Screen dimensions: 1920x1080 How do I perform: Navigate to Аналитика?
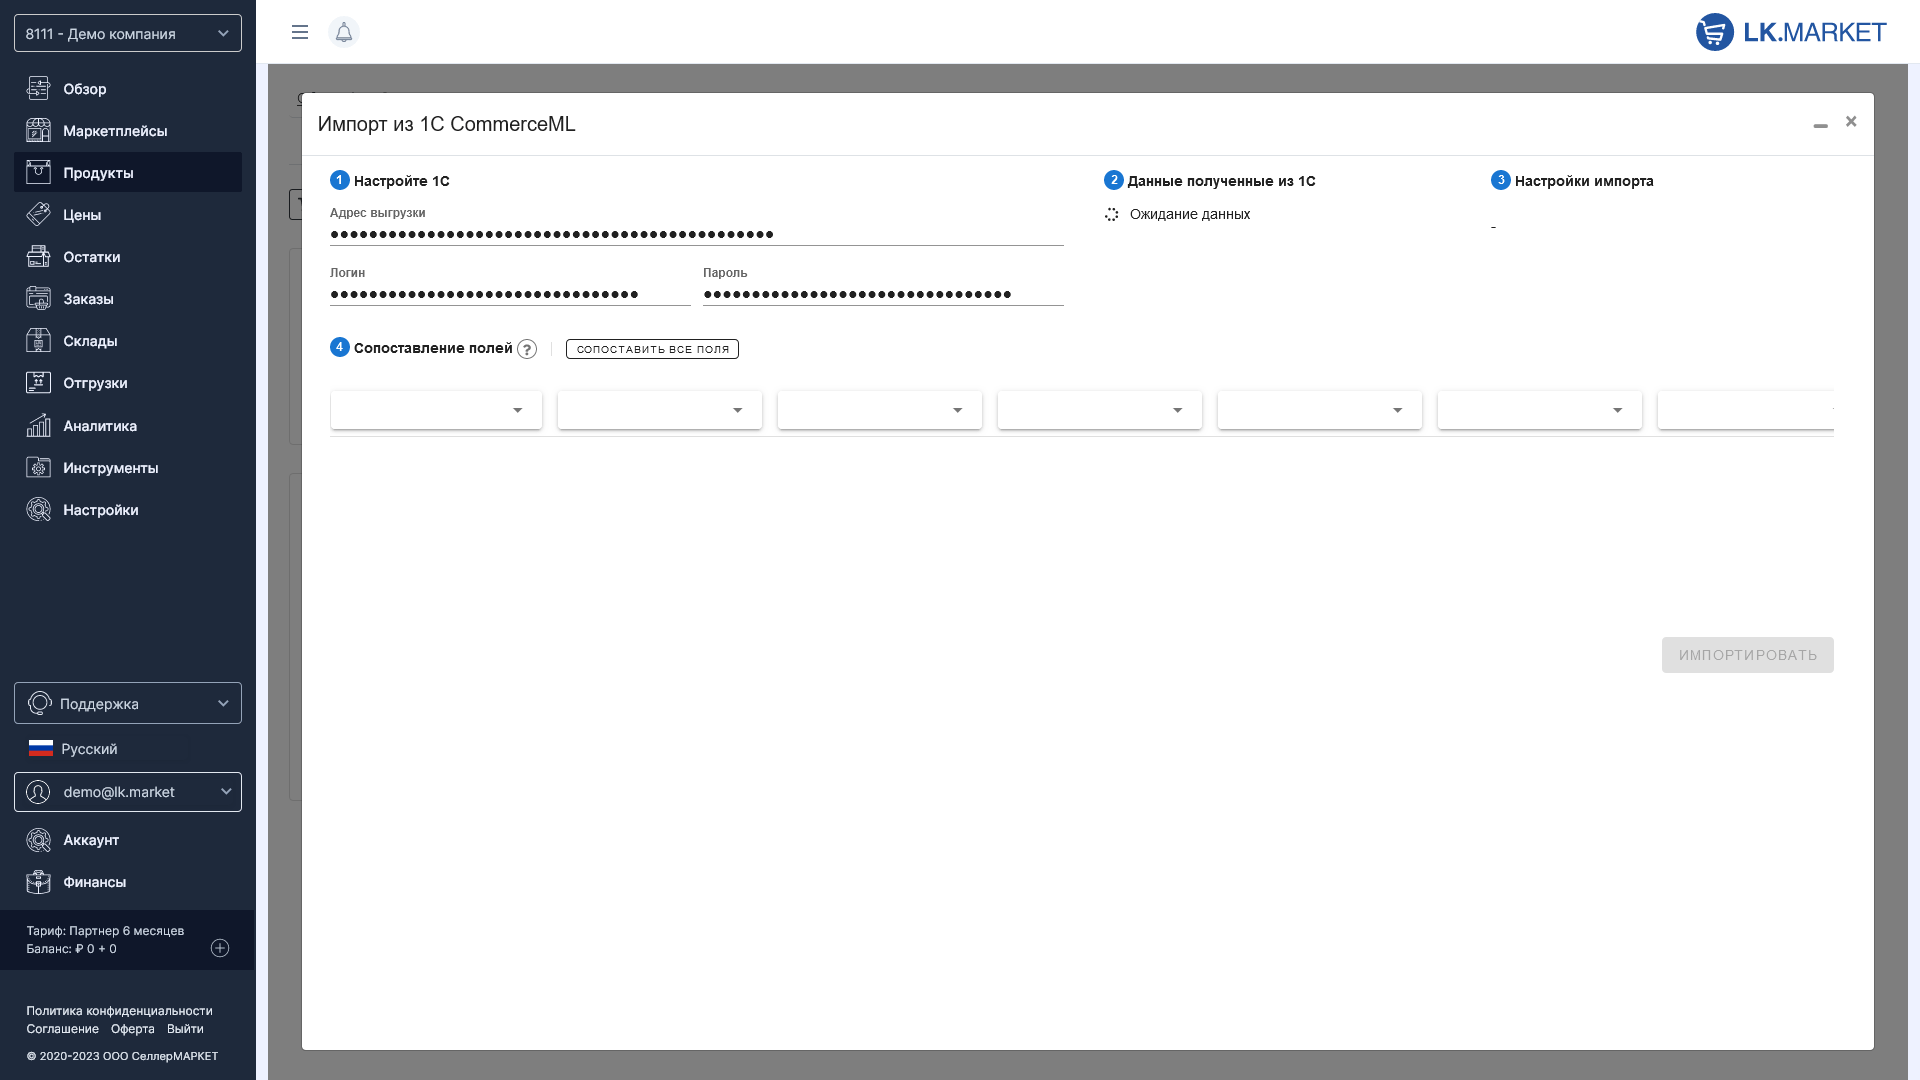[128, 426]
